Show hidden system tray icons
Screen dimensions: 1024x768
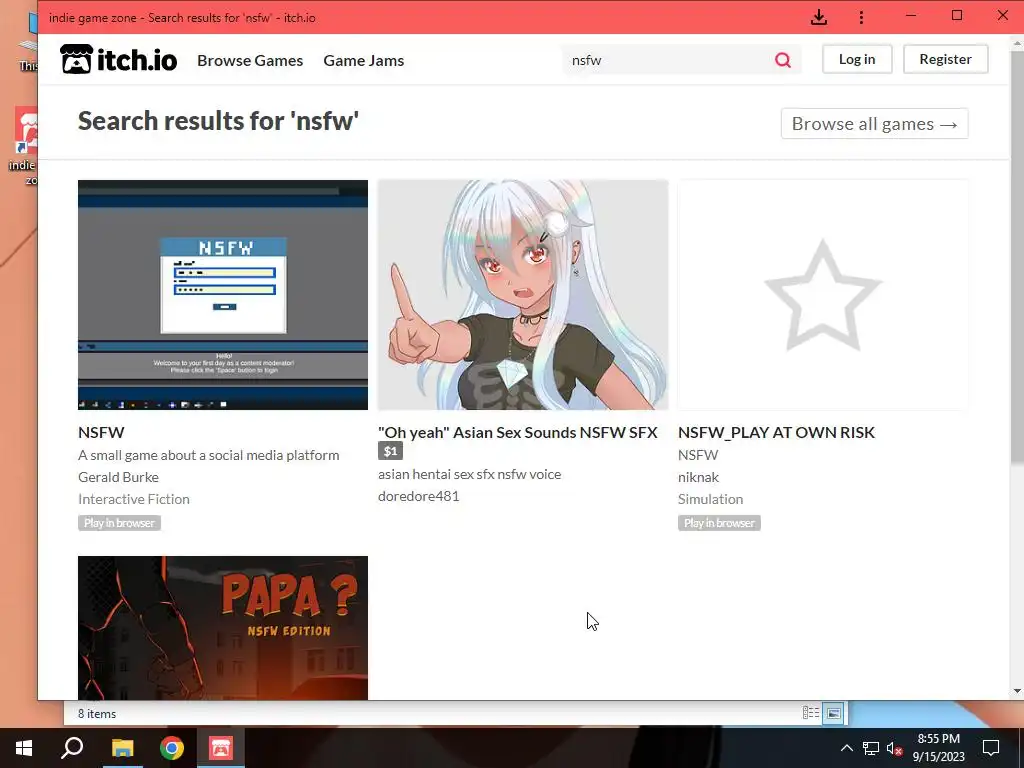846,748
